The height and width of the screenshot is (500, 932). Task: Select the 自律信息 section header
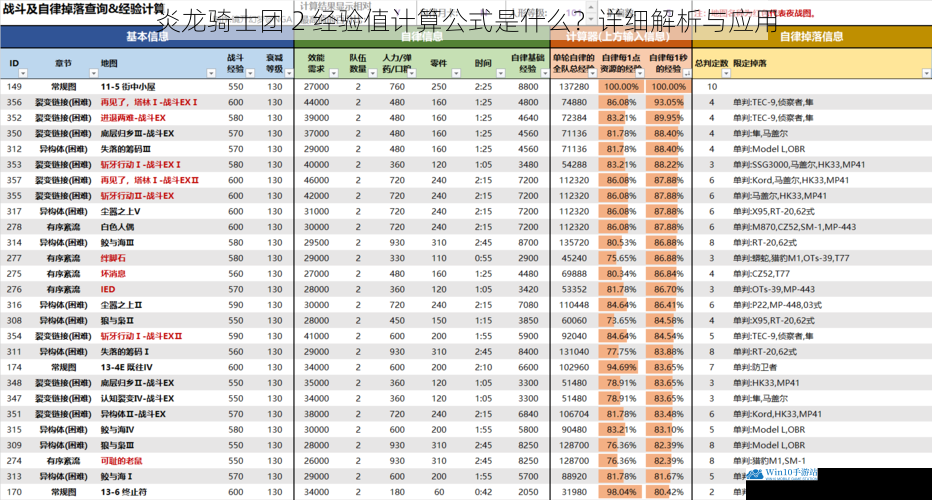click(x=422, y=37)
